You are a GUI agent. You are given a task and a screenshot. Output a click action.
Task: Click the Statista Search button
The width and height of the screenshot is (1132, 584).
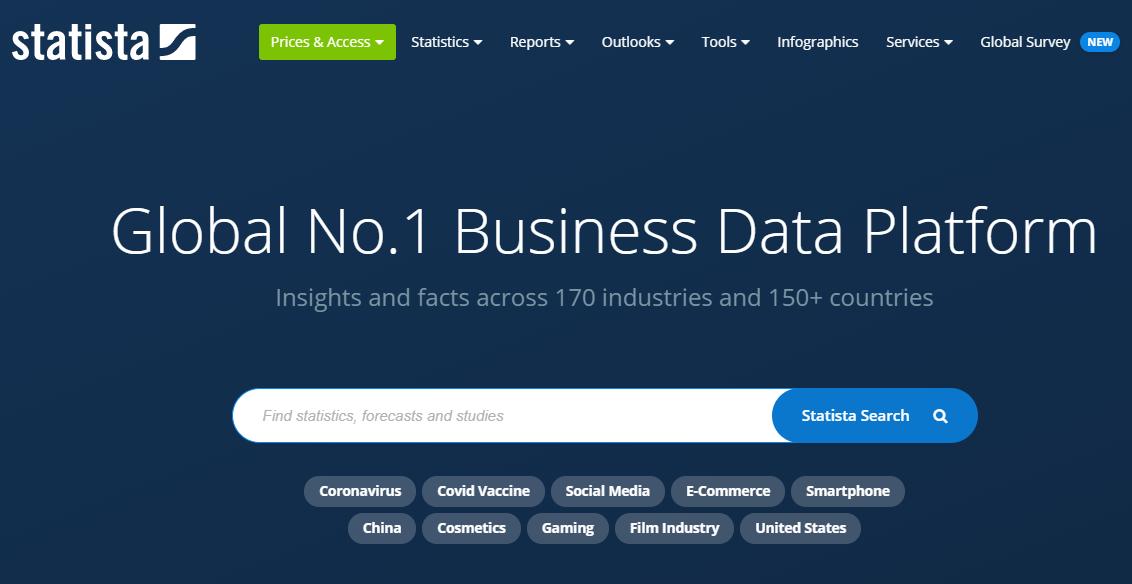tap(874, 416)
